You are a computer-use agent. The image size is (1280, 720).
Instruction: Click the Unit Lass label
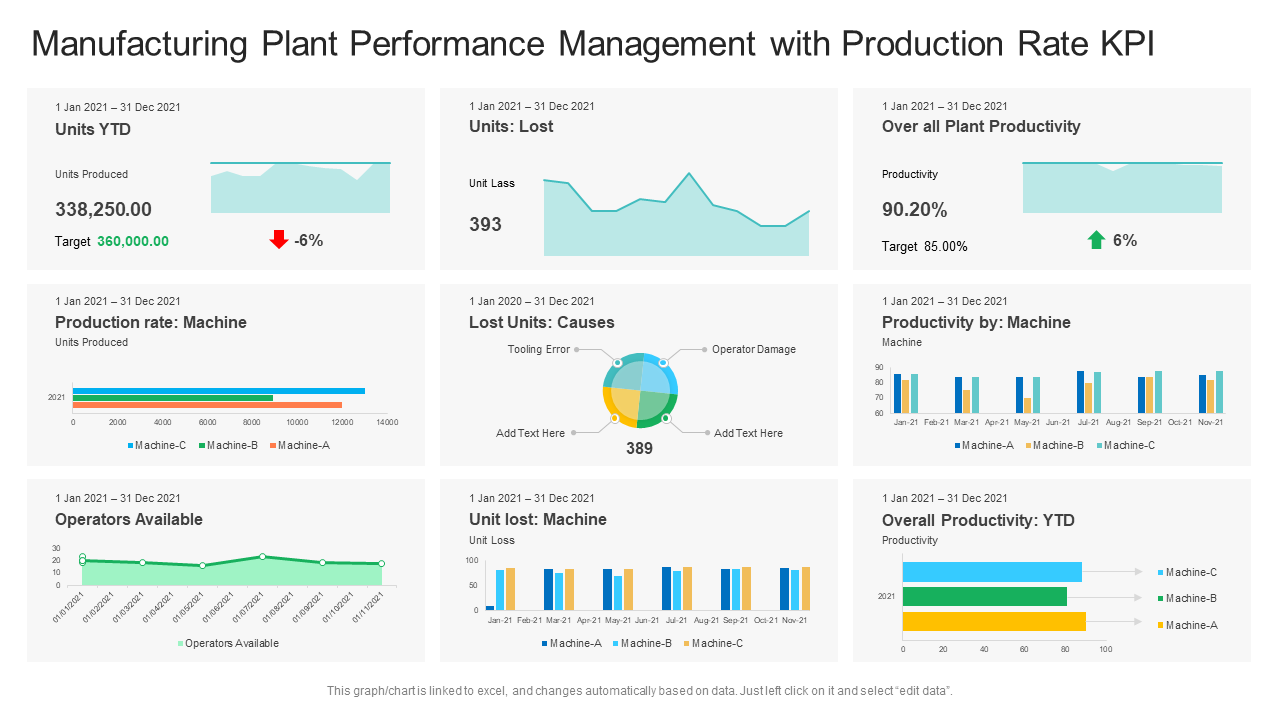click(x=492, y=183)
